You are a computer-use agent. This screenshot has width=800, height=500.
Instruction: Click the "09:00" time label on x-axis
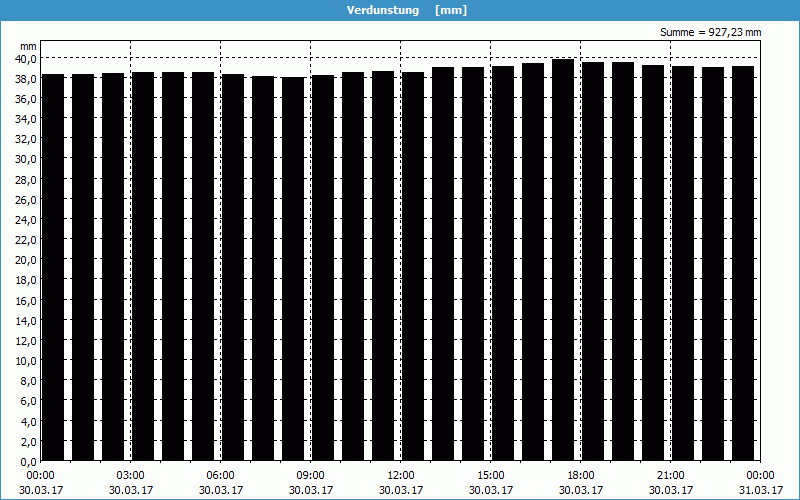click(x=311, y=476)
